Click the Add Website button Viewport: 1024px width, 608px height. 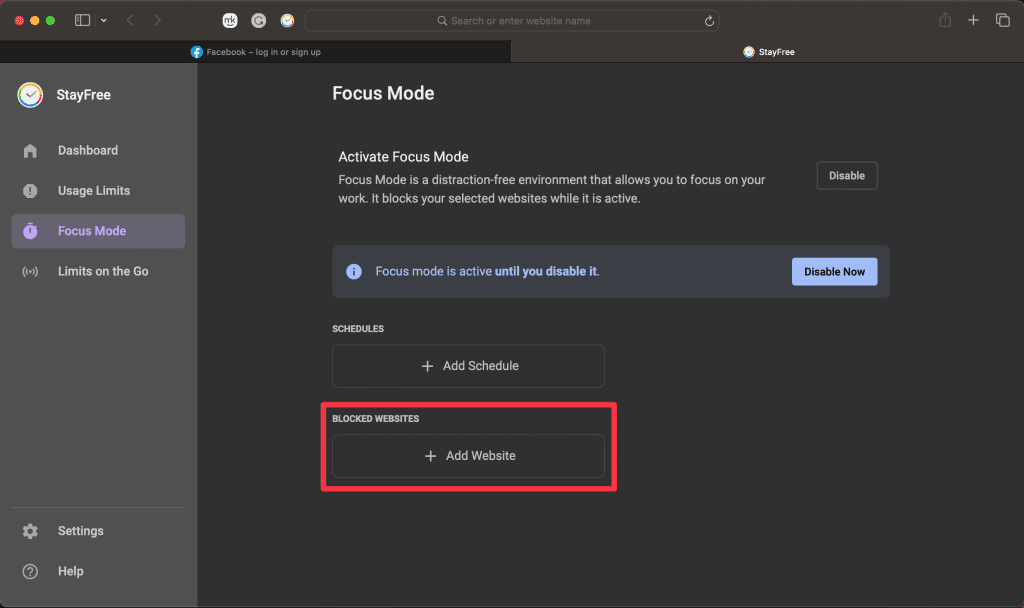[468, 456]
